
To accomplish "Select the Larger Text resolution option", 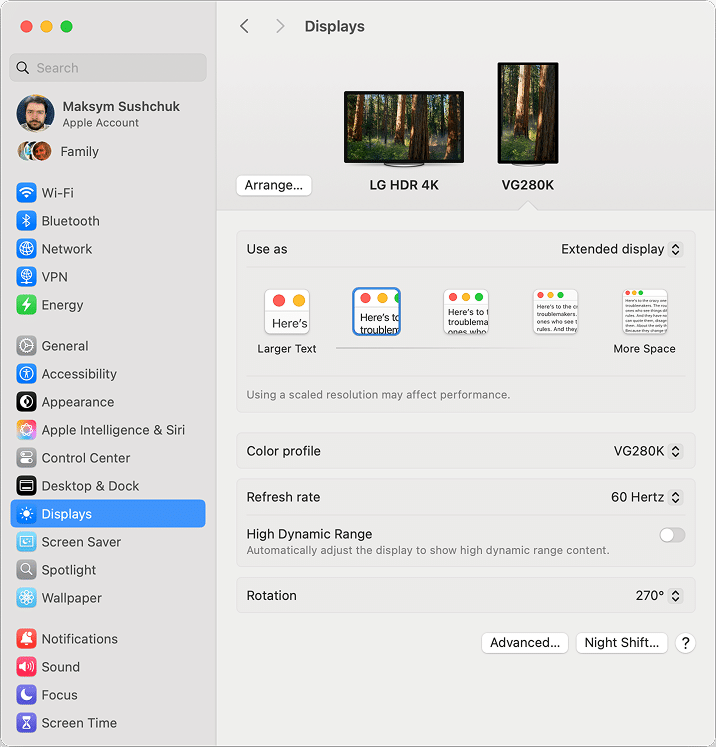I will click(287, 312).
